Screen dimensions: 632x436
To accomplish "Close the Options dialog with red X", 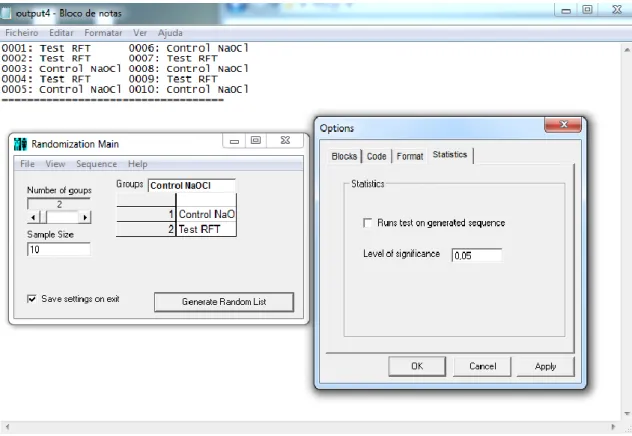I will point(563,125).
